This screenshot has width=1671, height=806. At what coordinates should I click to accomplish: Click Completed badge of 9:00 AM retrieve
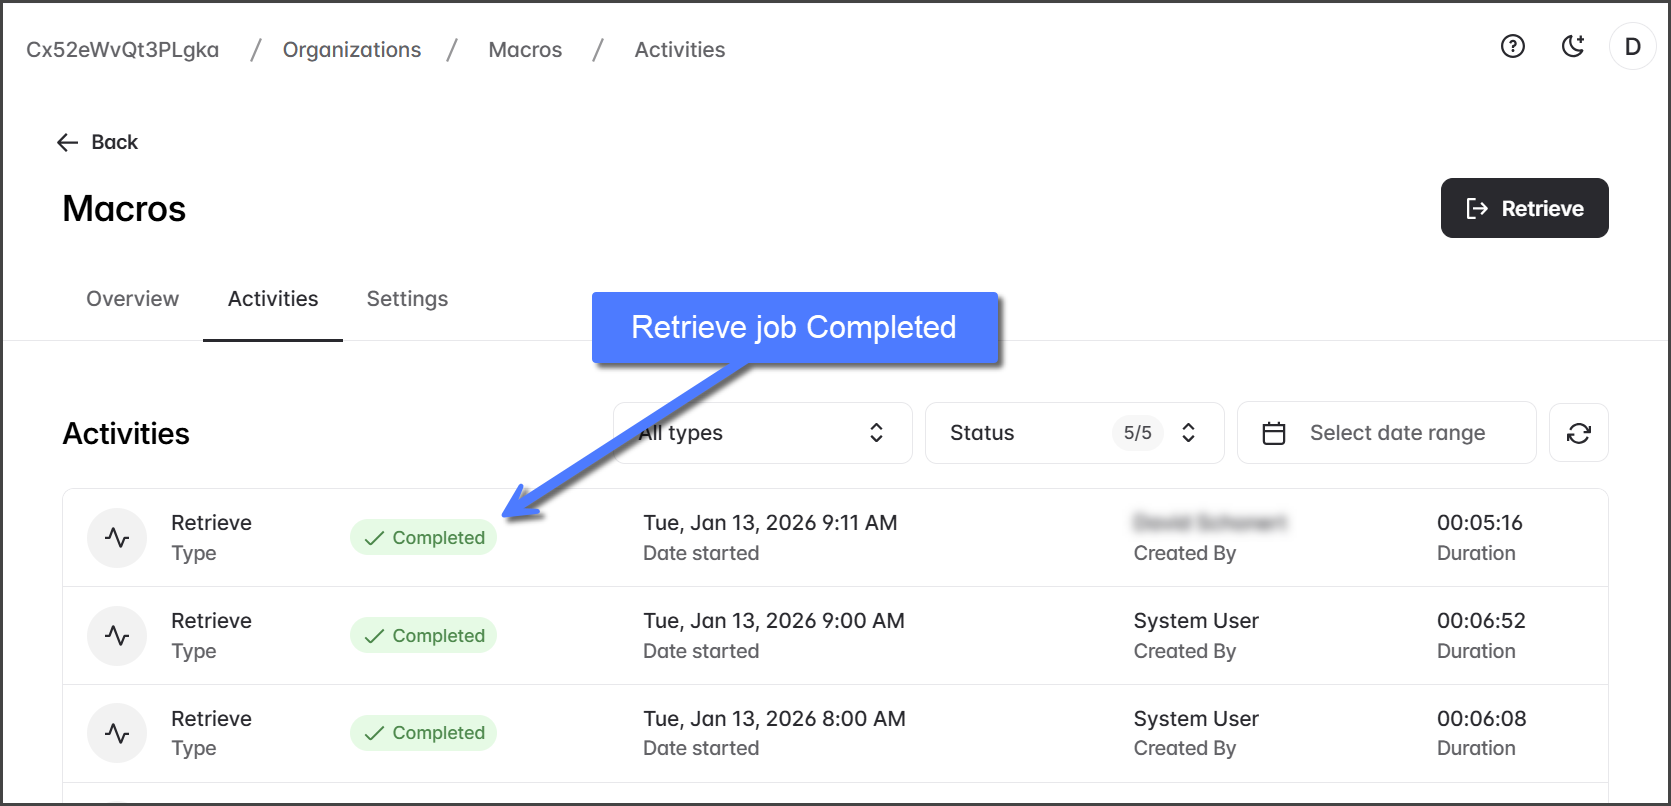(x=424, y=636)
